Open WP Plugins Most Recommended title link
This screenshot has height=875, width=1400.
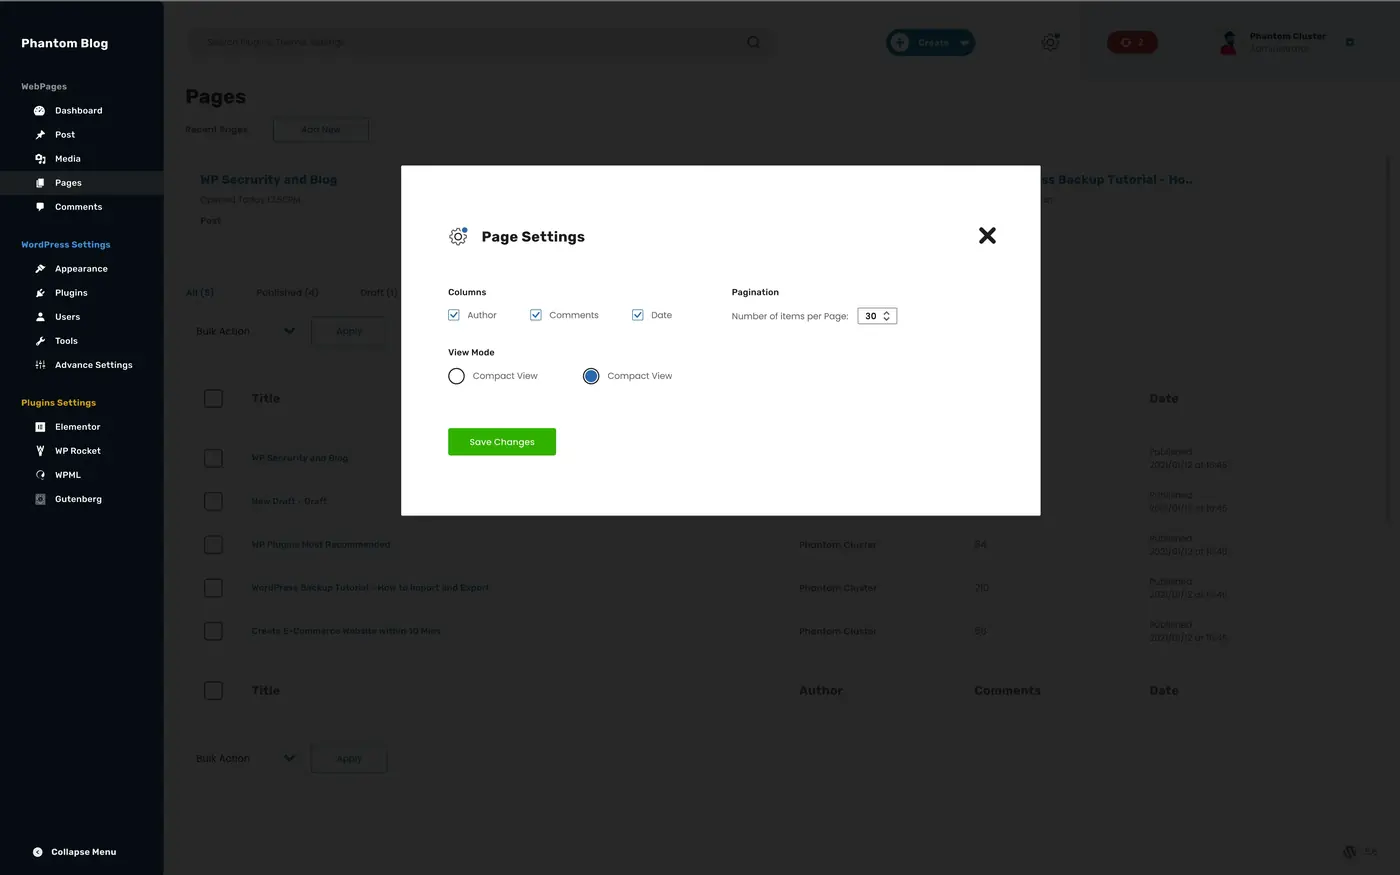coord(321,545)
